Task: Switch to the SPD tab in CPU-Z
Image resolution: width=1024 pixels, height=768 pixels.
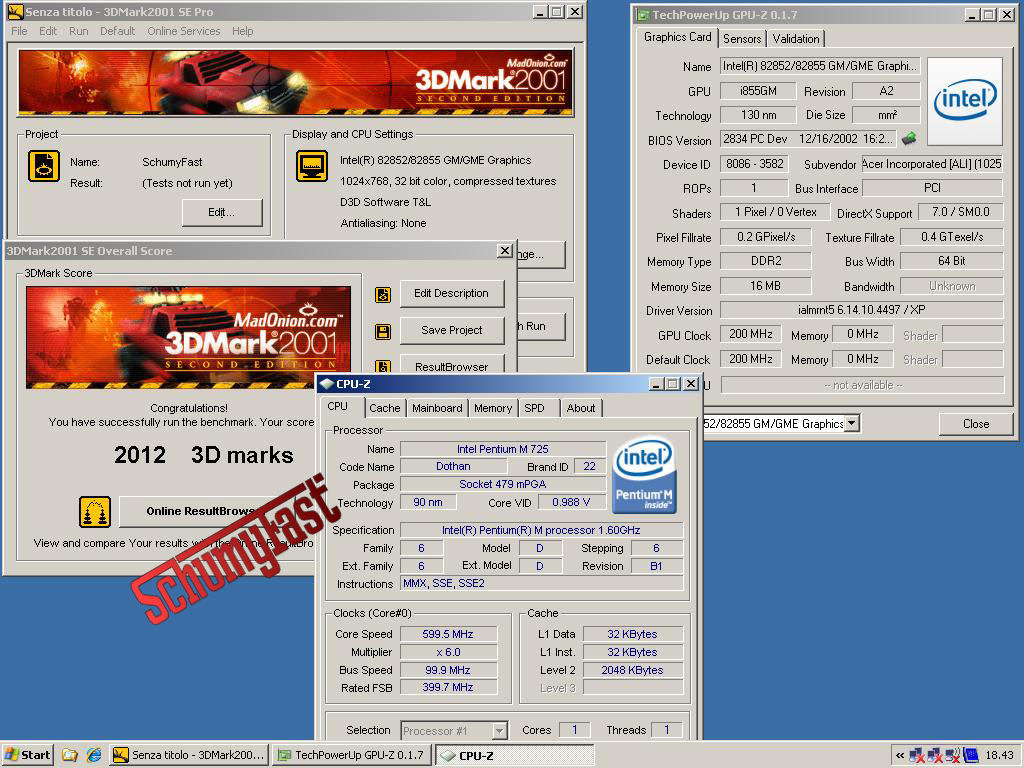Action: point(534,408)
